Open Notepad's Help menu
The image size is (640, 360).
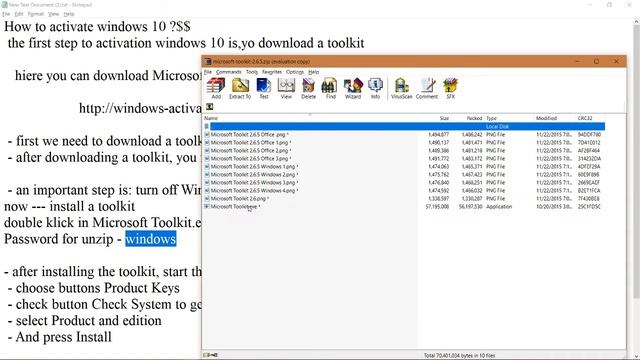pos(69,14)
